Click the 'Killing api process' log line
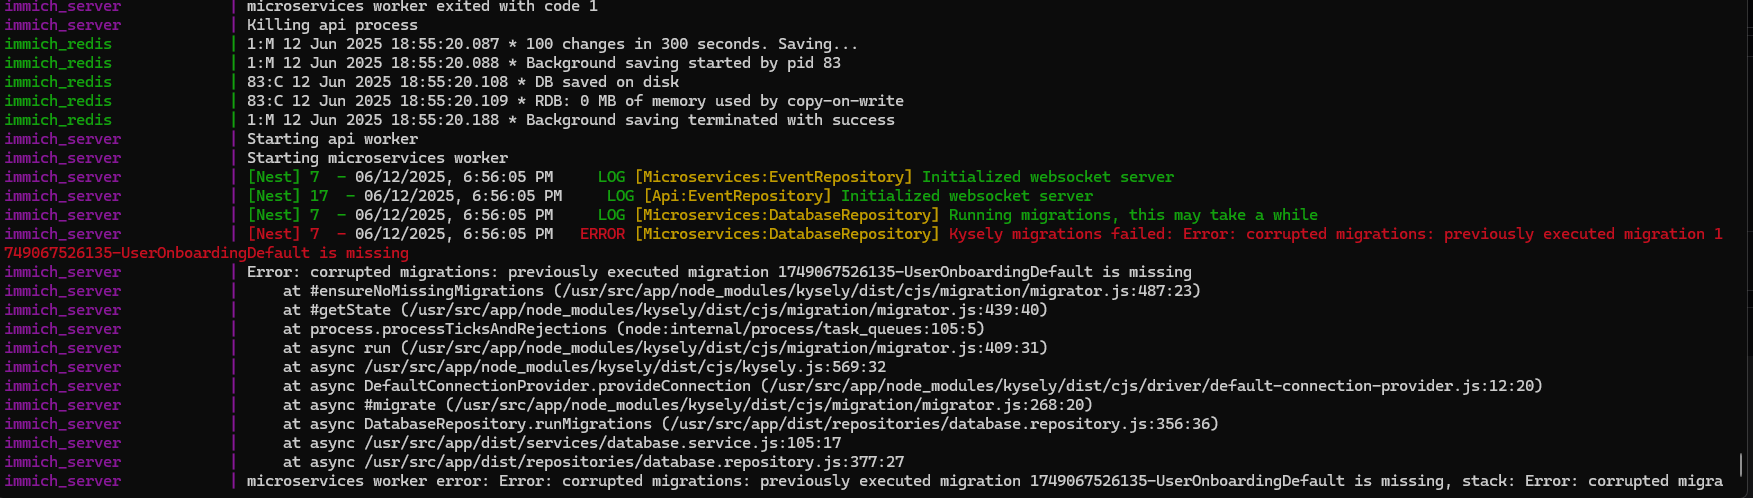The width and height of the screenshot is (1753, 498). [332, 25]
